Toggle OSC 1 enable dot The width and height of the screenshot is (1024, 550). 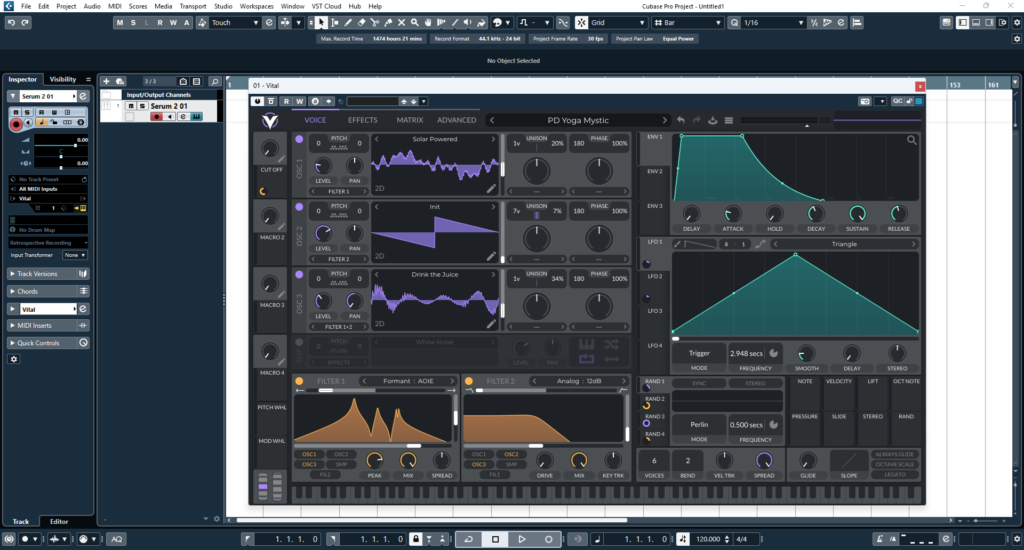coord(299,139)
